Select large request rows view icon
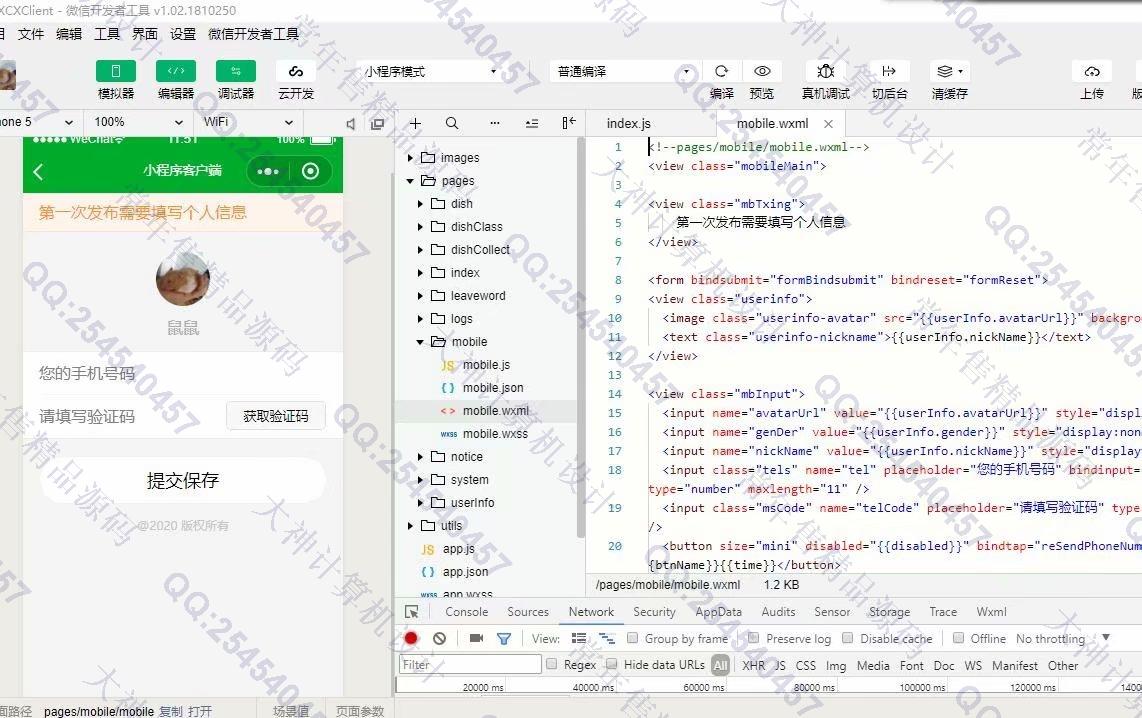Viewport: 1142px width, 718px height. tap(579, 639)
